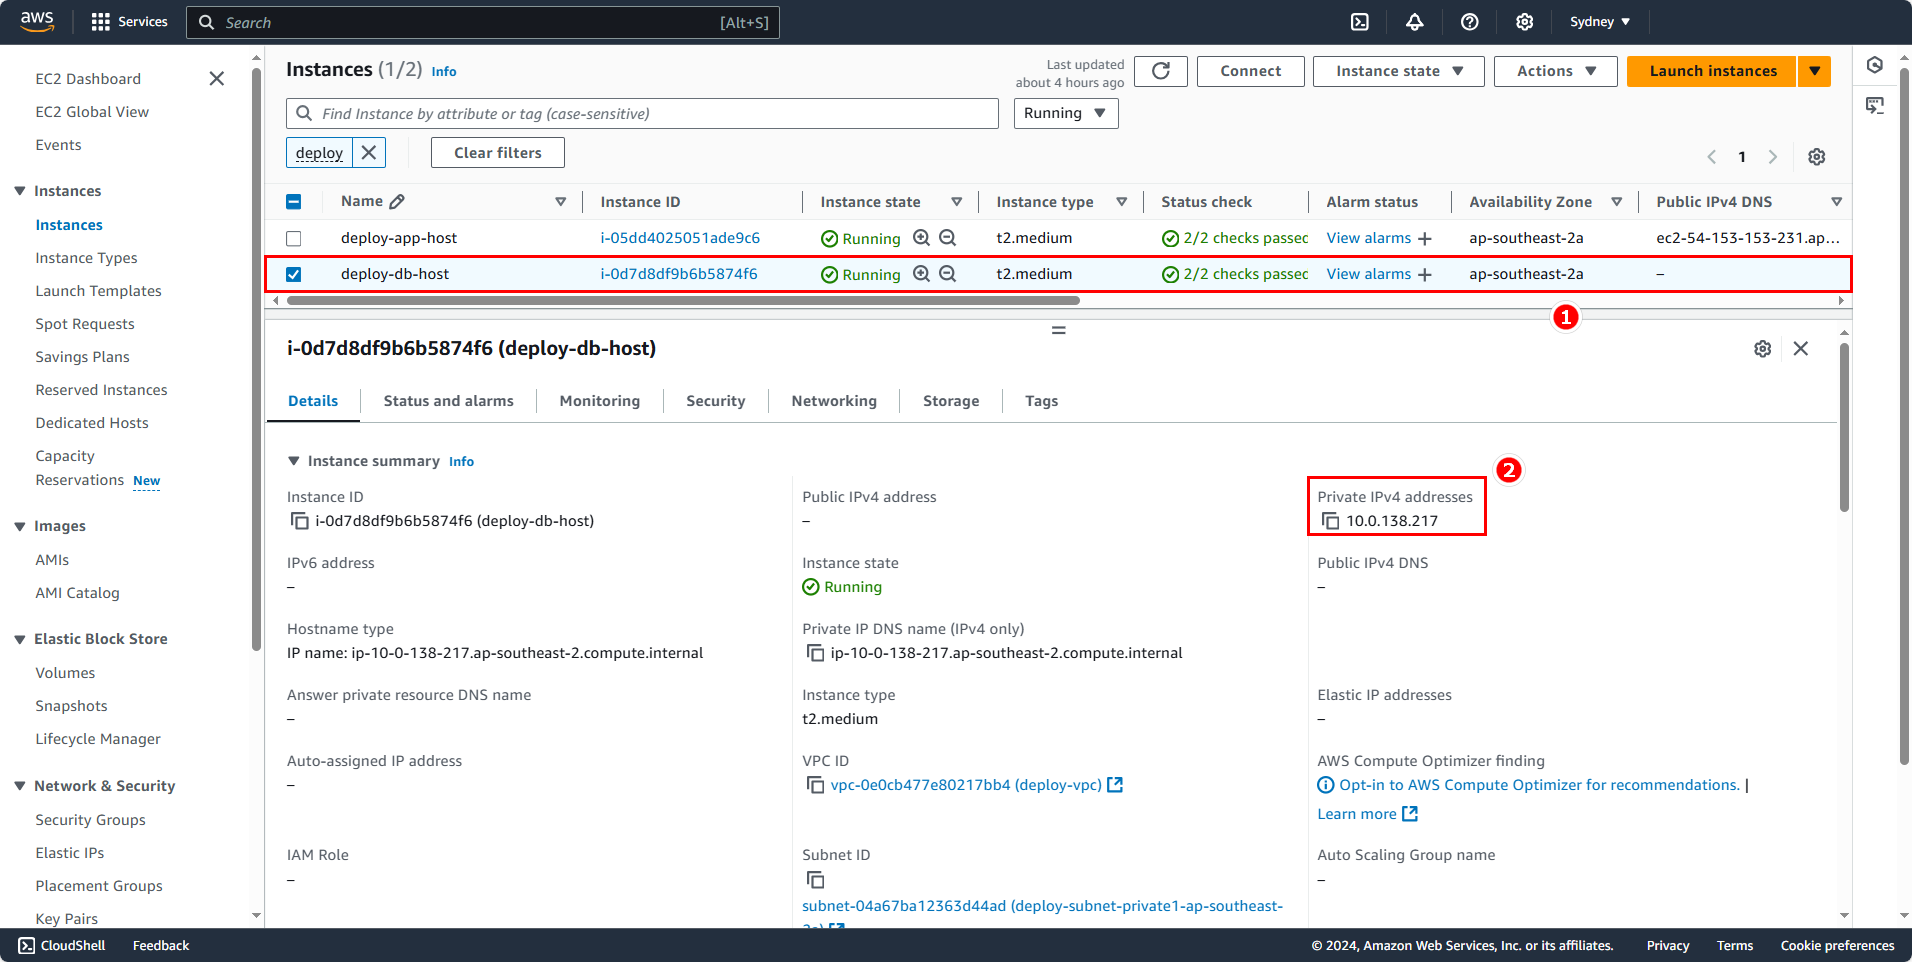1912x962 pixels.
Task: Copy the Instance ID value
Action: coord(299,521)
